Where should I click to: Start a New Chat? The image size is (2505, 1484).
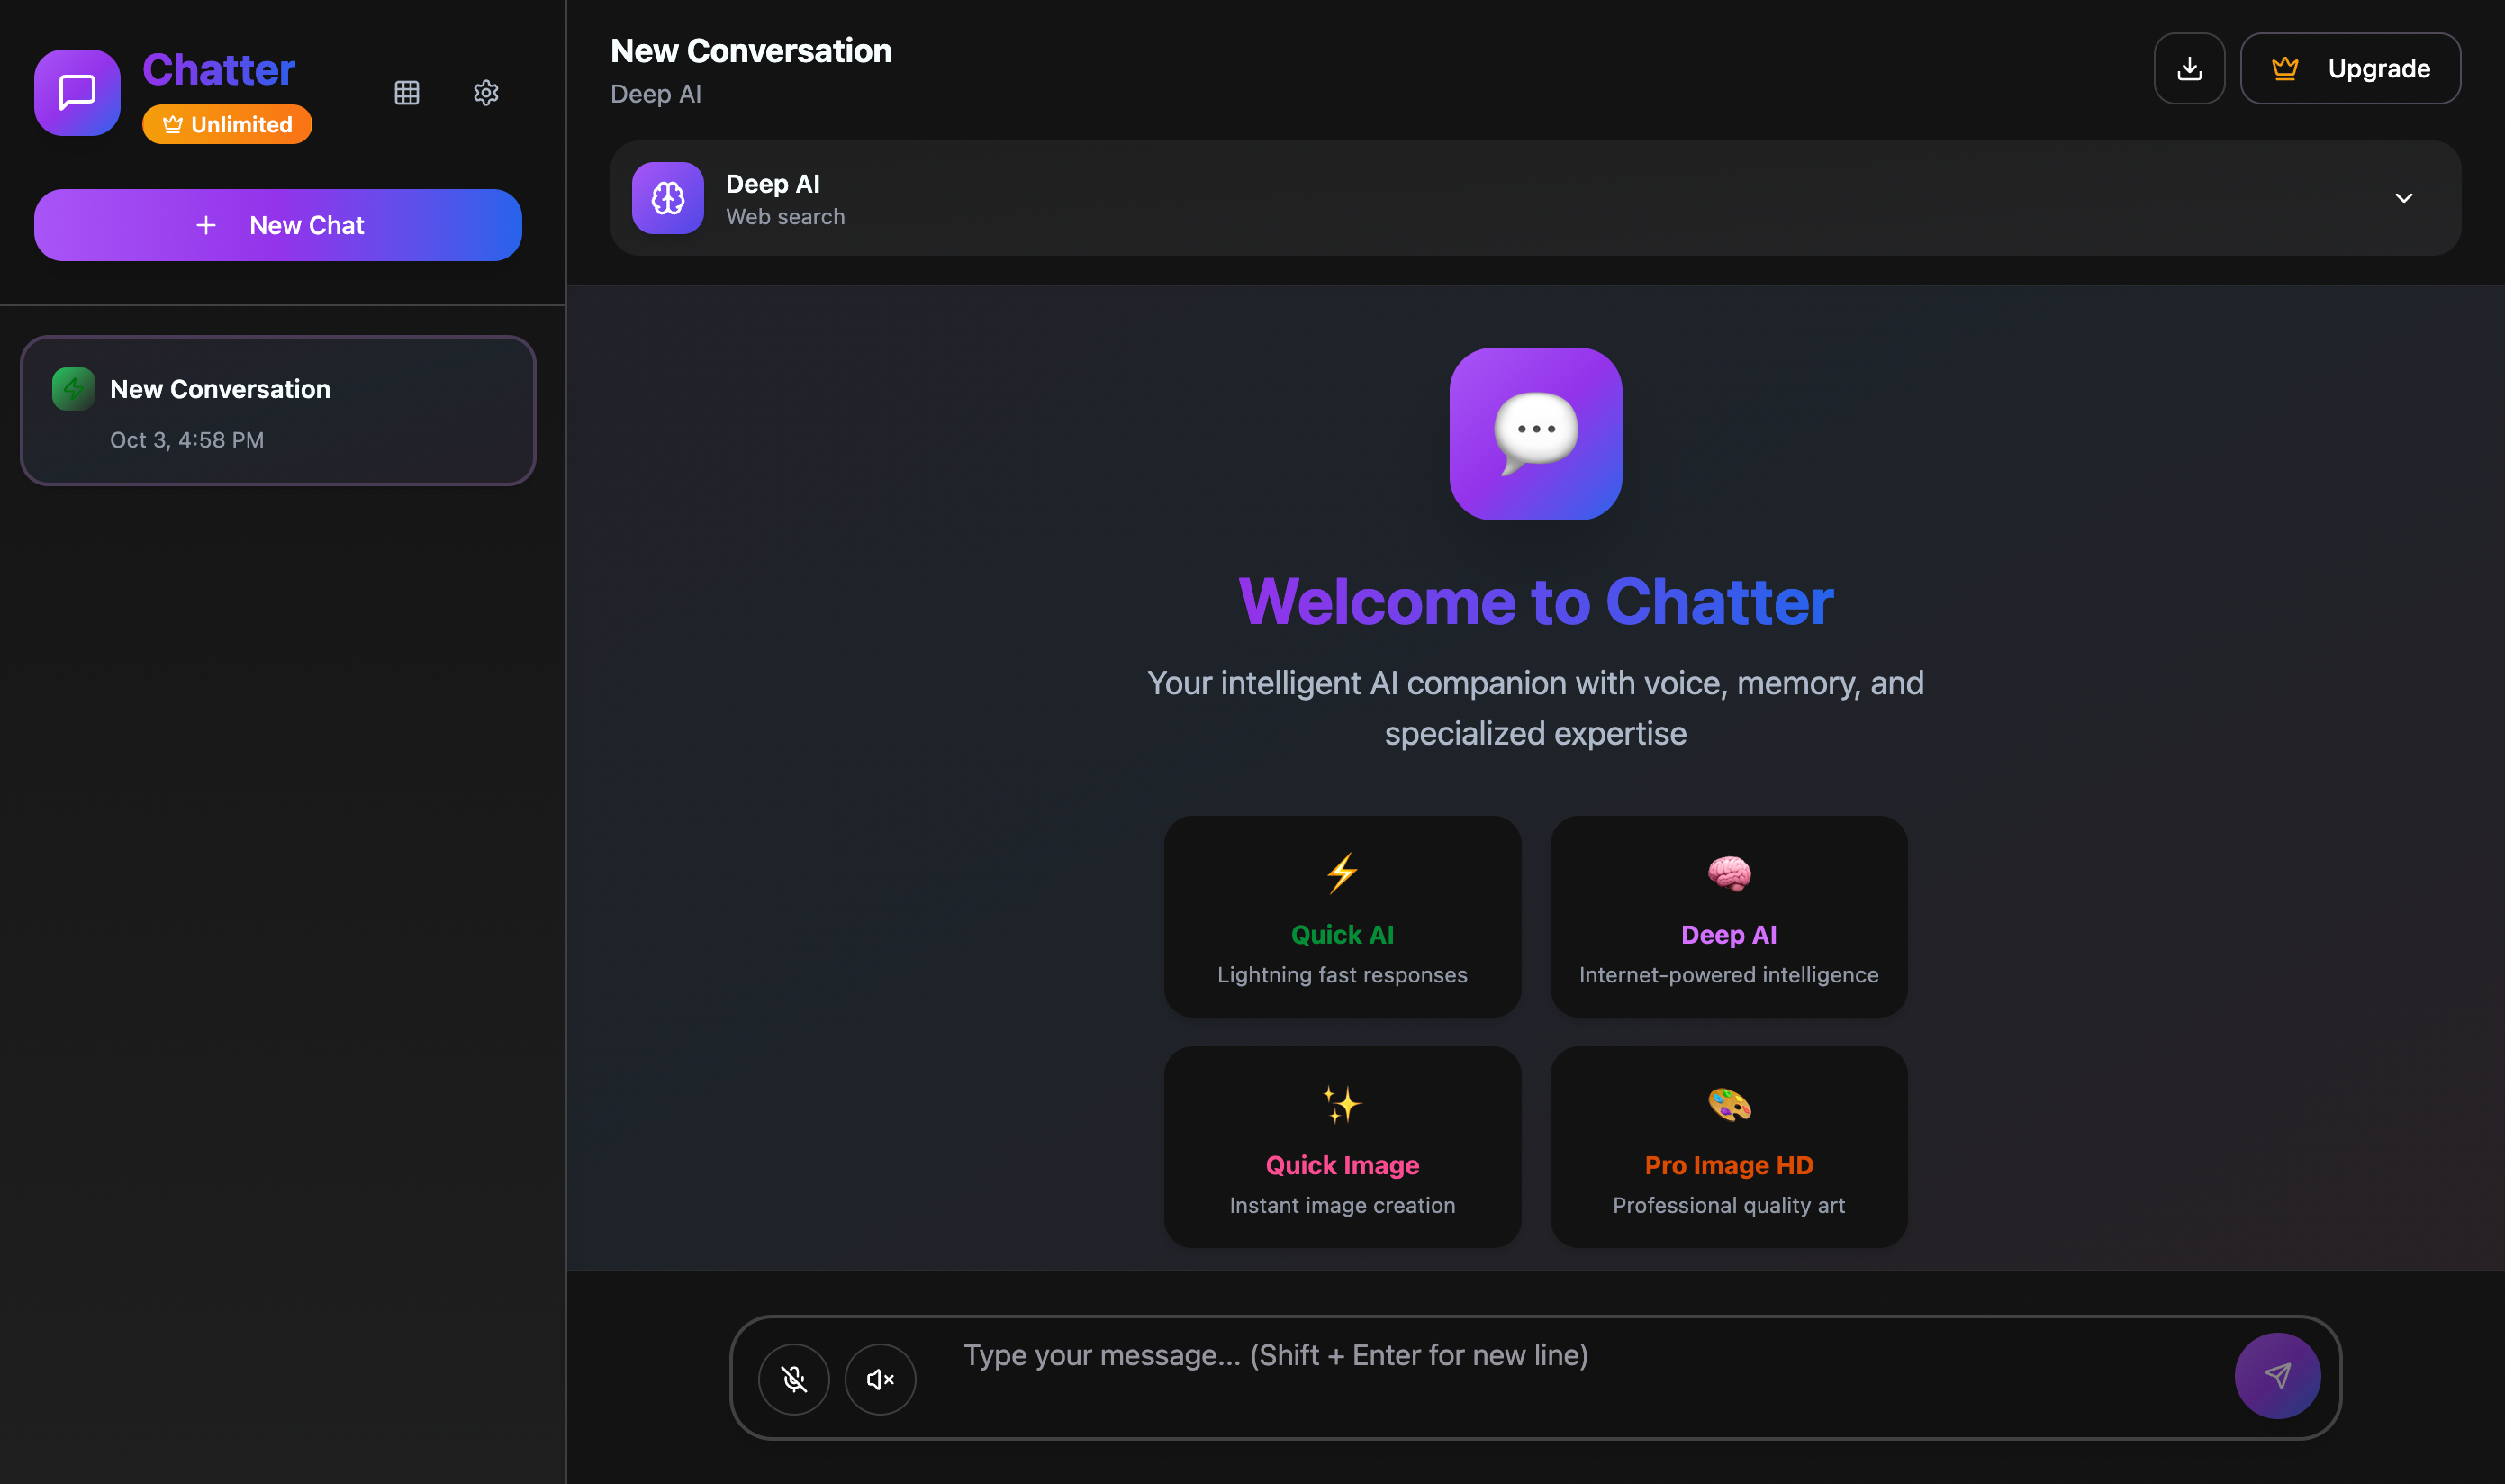pyautogui.click(x=278, y=225)
